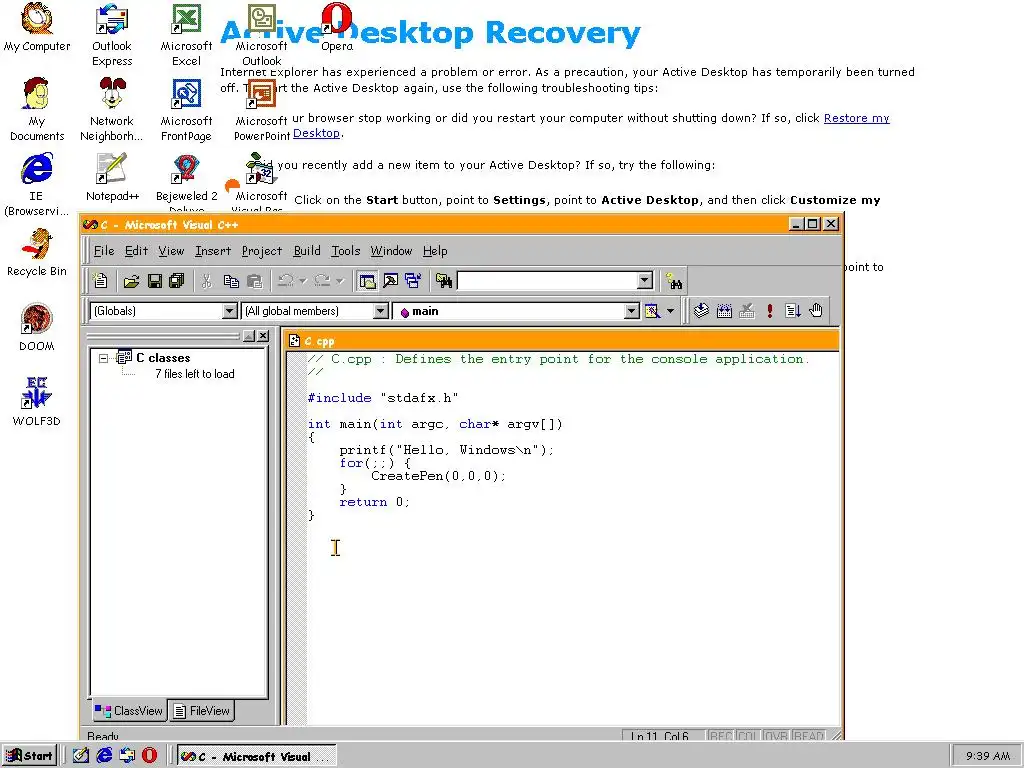Open the Find combo box dropdown

point(645,281)
